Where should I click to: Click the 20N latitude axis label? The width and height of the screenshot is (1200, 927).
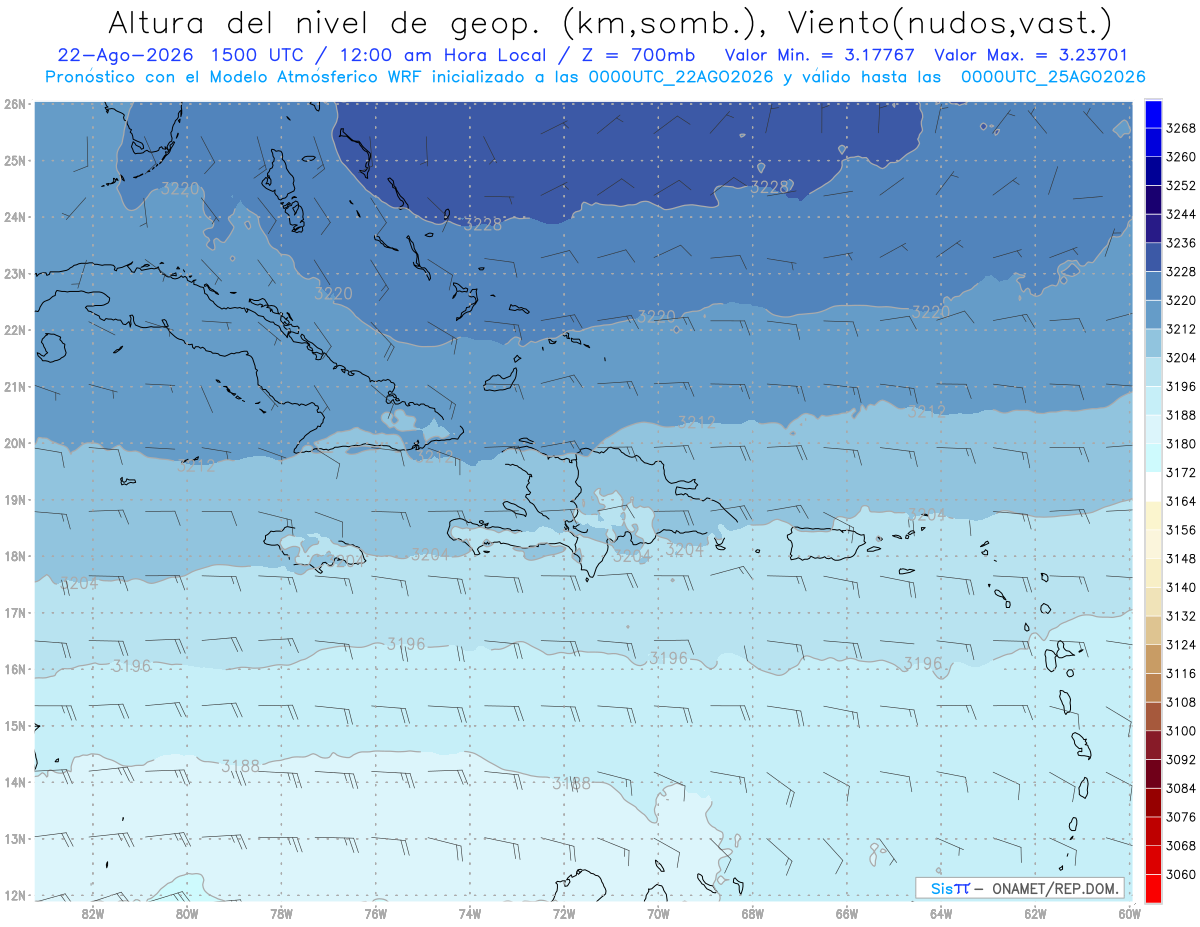point(16,443)
